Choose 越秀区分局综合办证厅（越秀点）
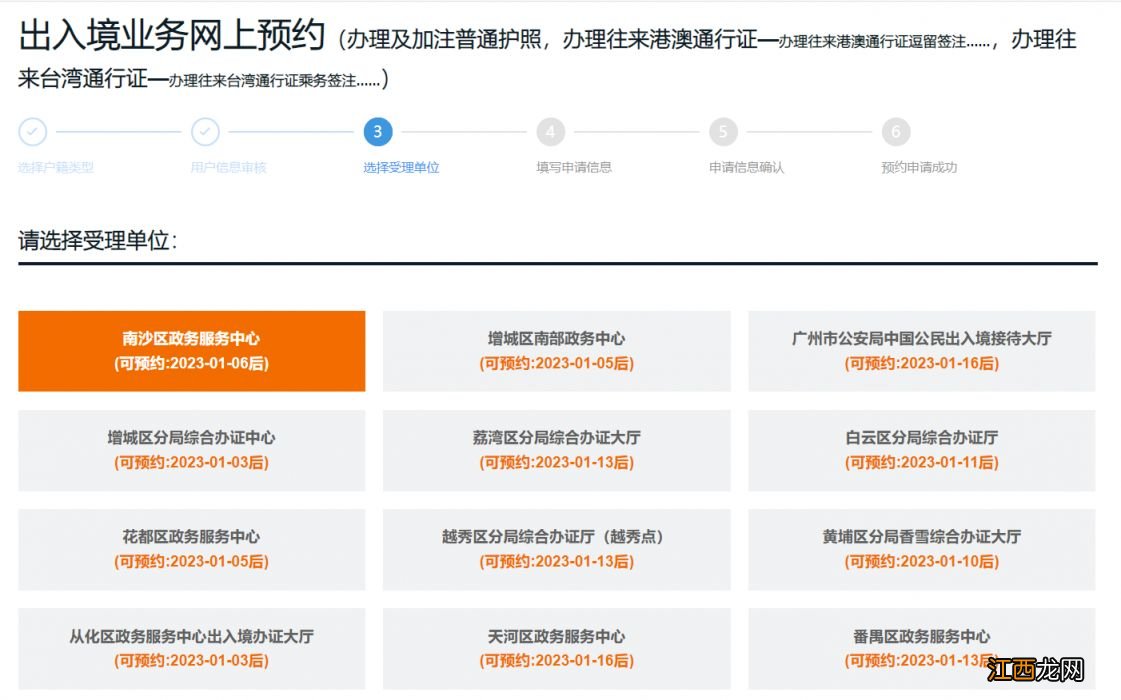The width and height of the screenshot is (1121, 700). 556,549
